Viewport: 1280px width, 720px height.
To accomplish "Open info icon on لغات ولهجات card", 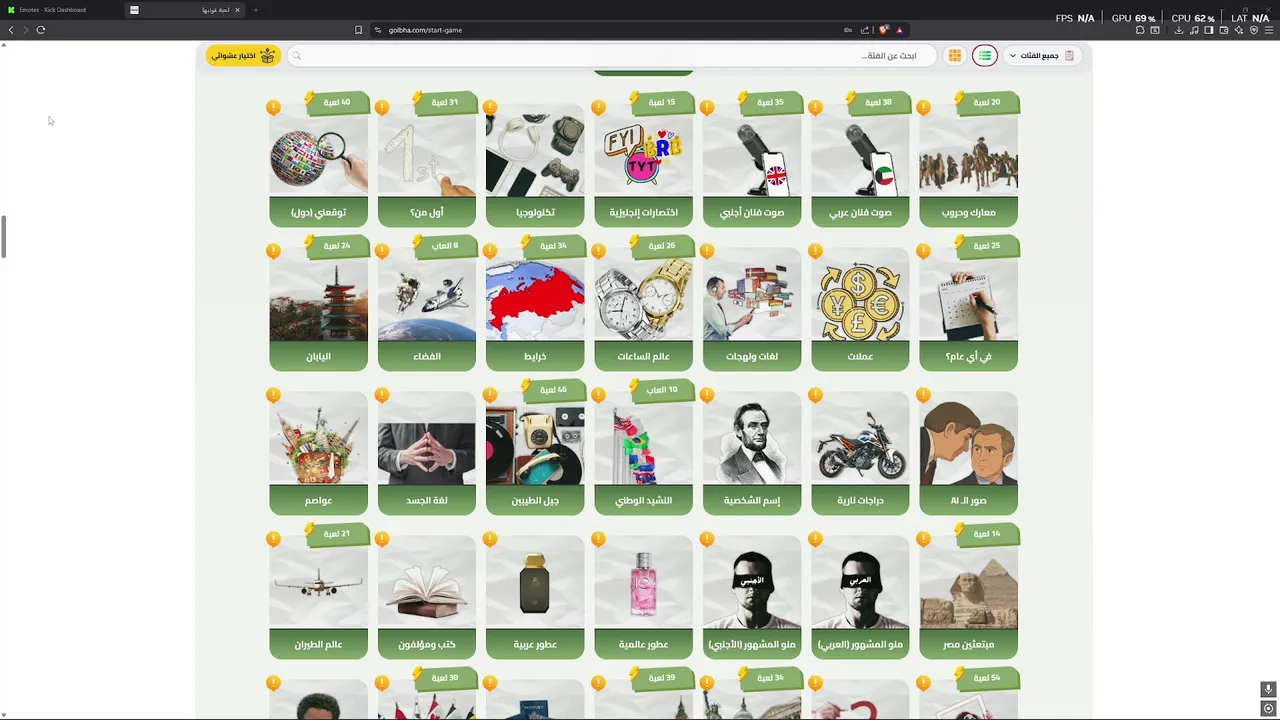I will click(x=706, y=251).
